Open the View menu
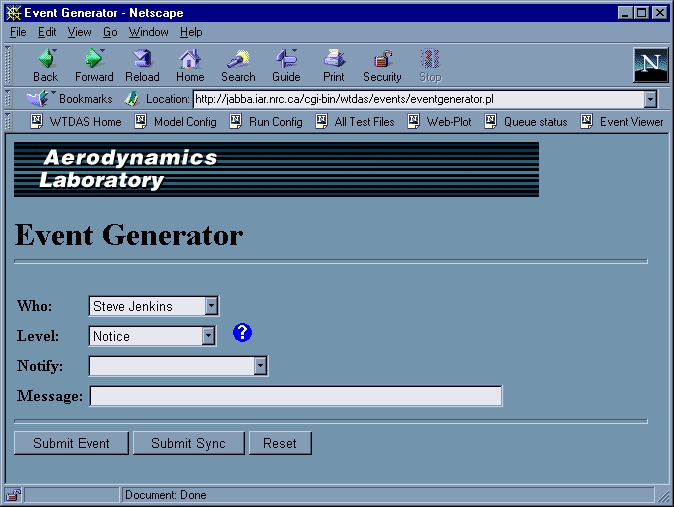This screenshot has height=507, width=674. 79,32
